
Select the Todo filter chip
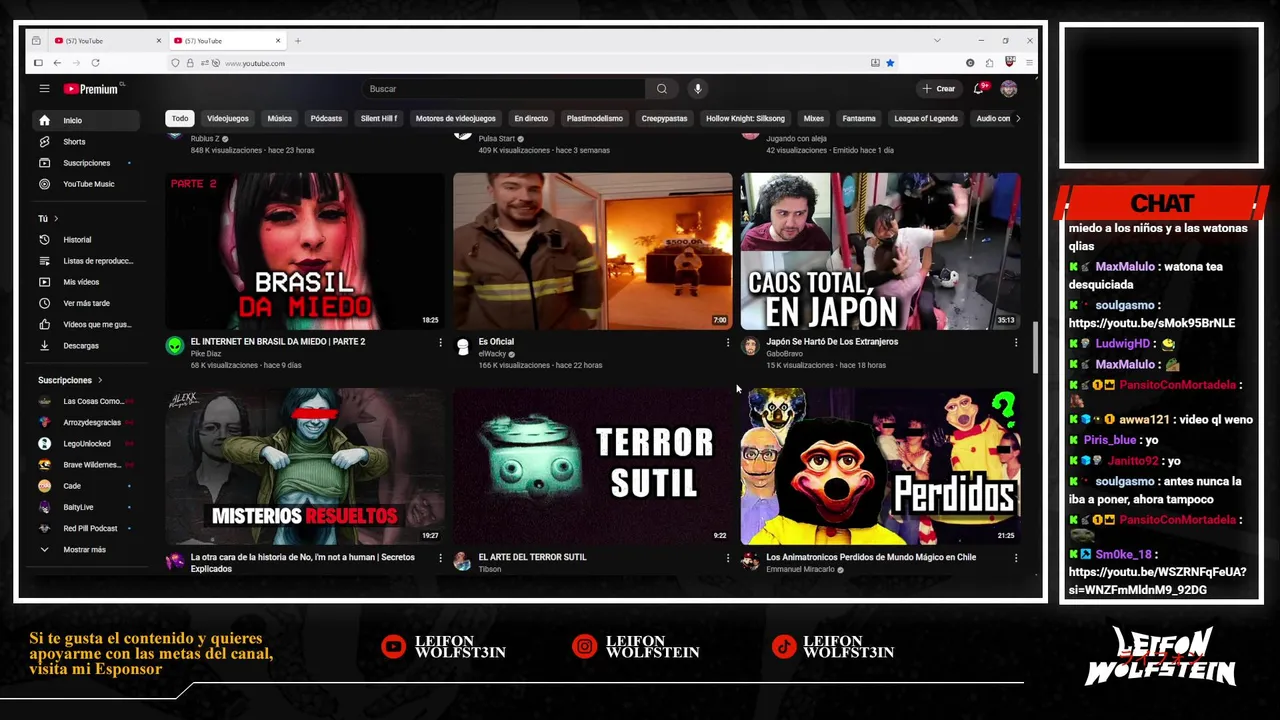coord(180,118)
